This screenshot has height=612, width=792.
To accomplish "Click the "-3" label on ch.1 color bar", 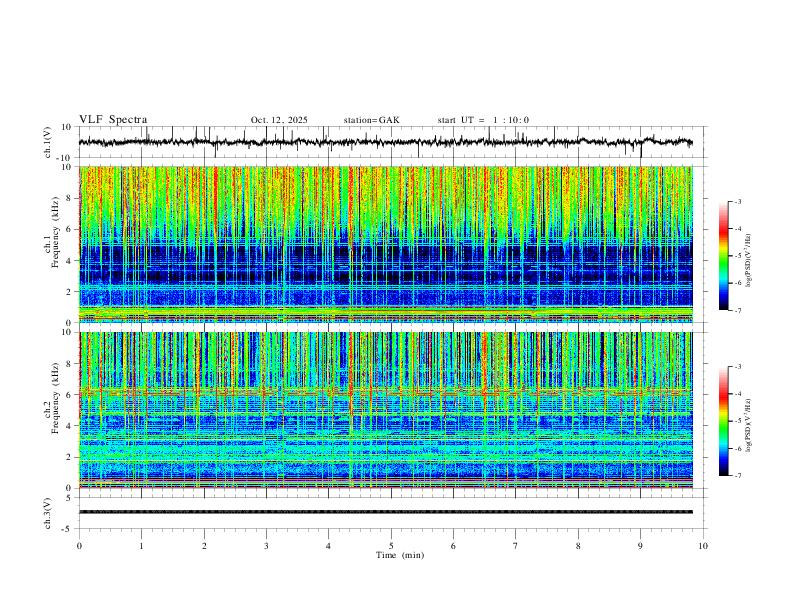I will click(737, 202).
